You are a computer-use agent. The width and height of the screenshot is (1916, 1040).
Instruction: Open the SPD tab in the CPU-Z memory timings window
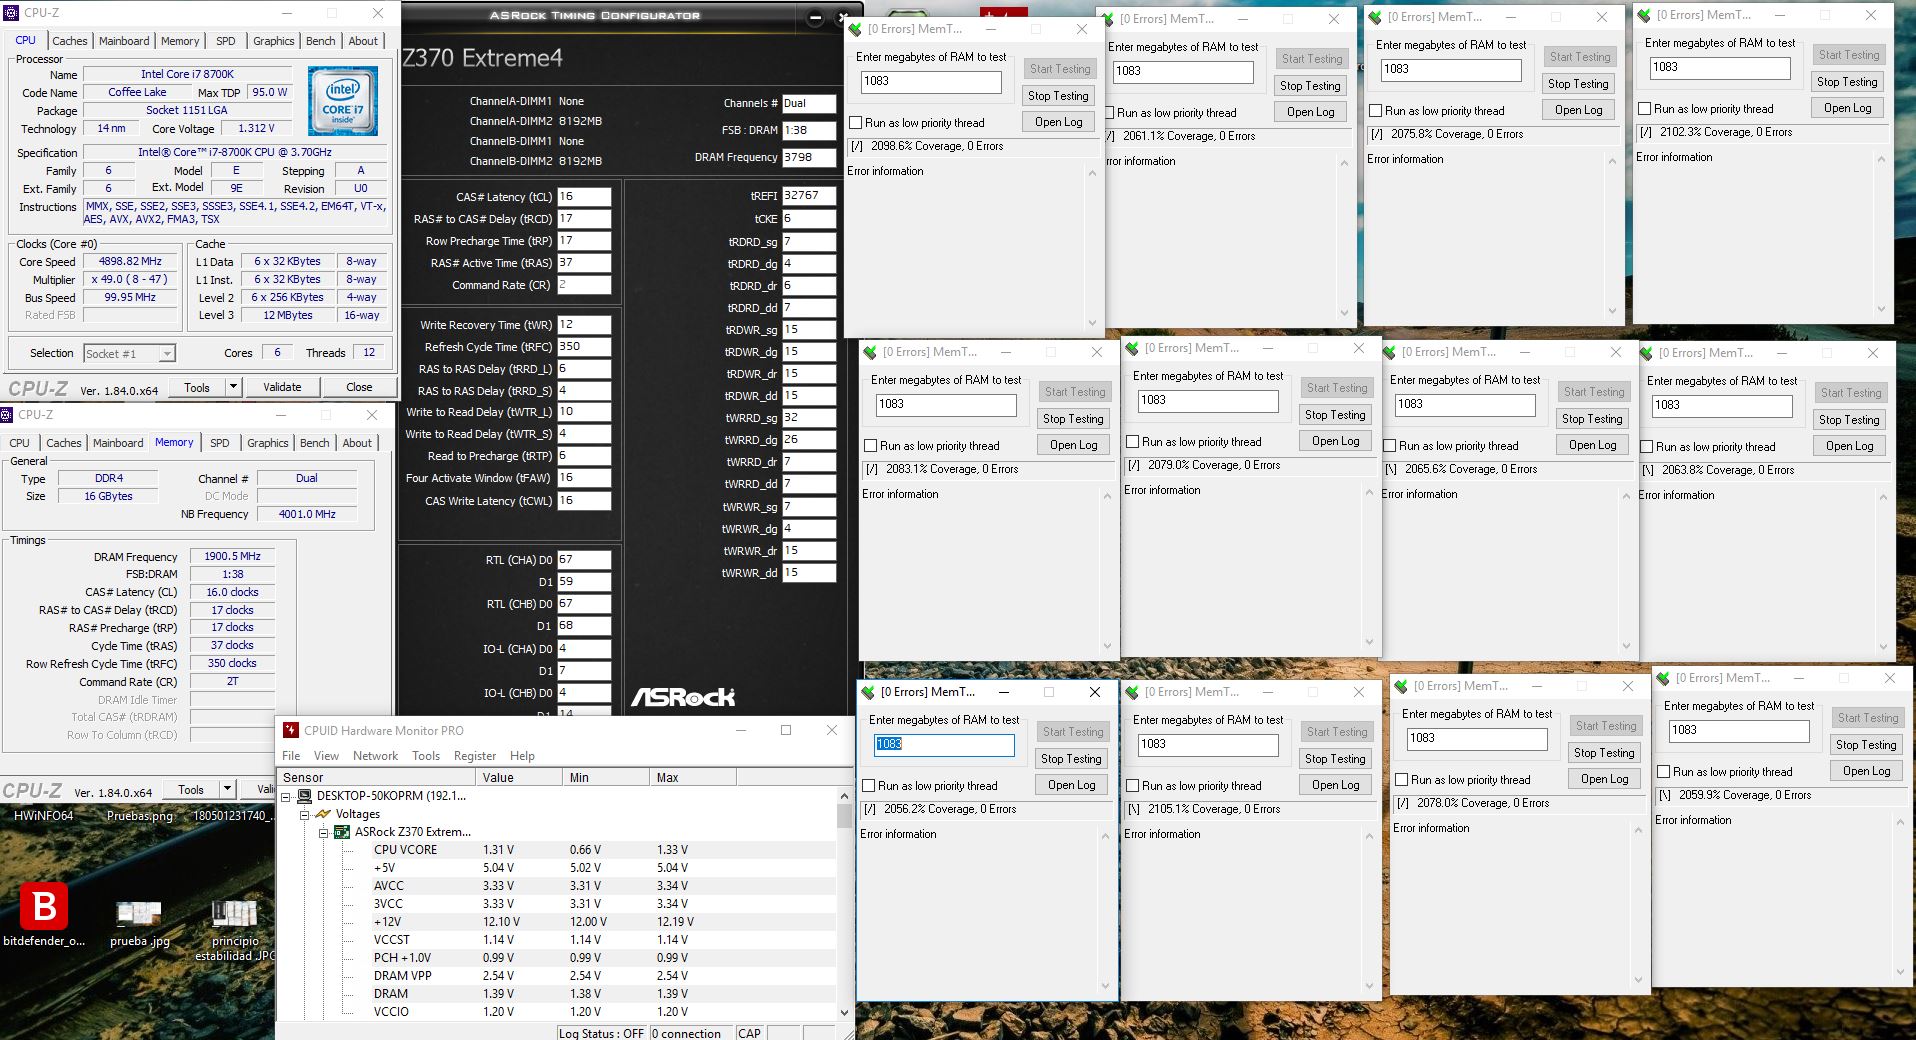220,443
